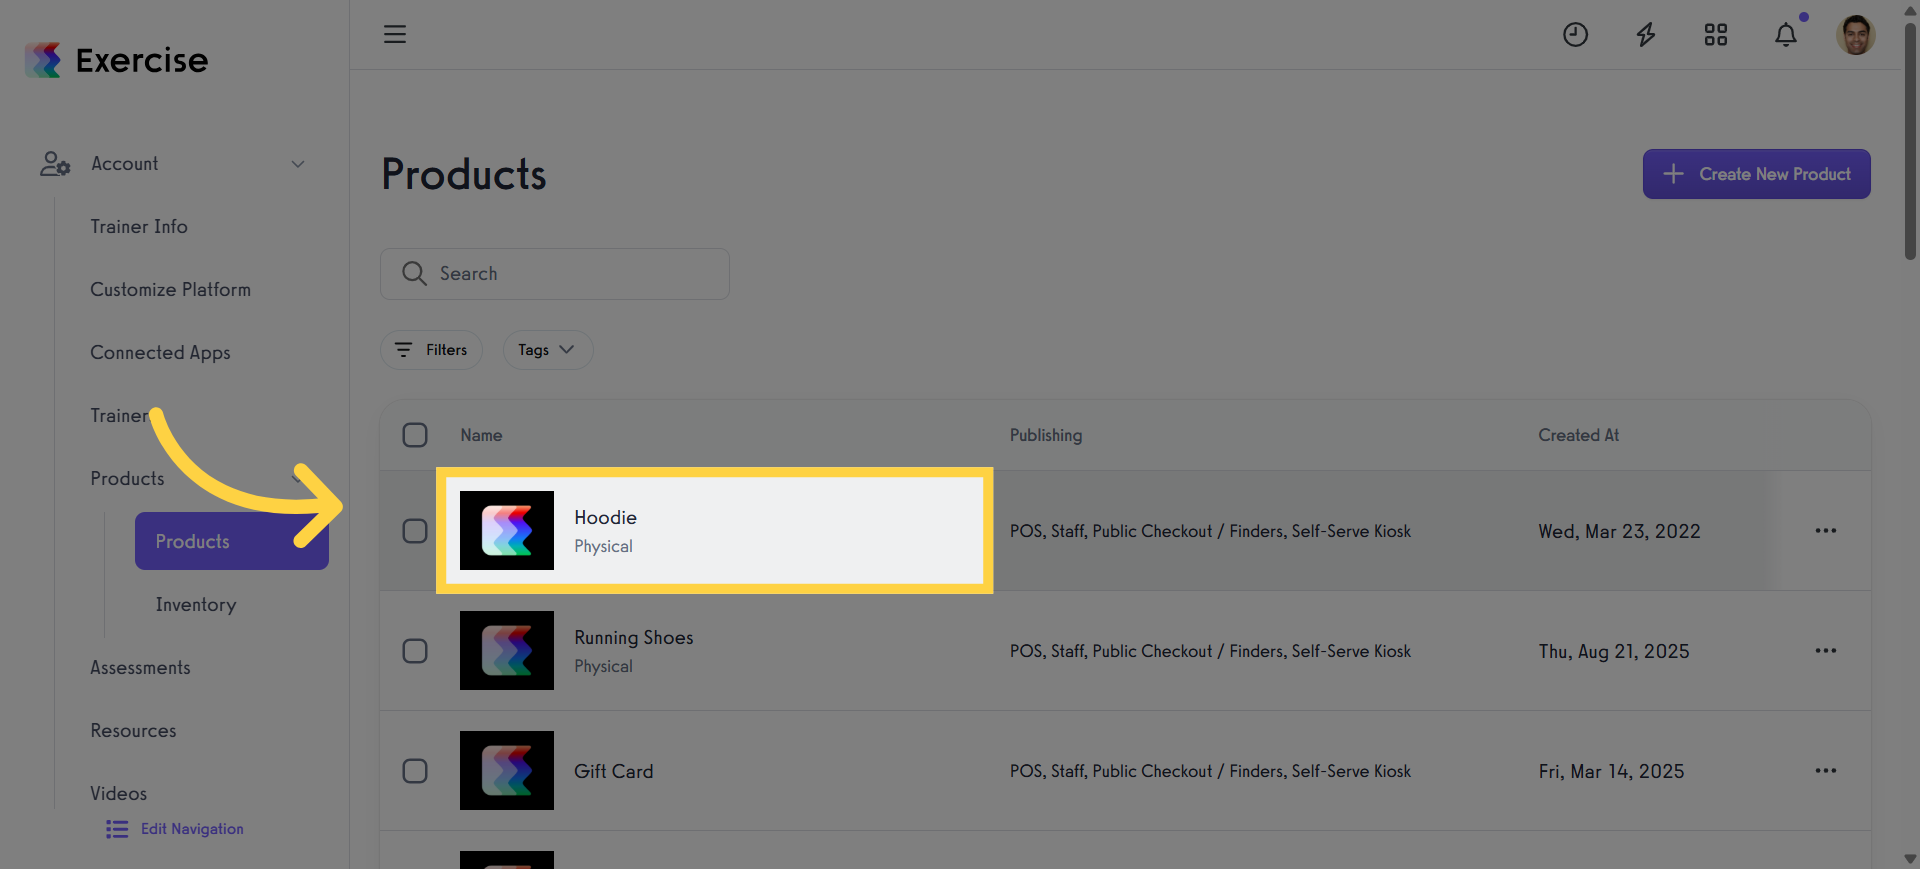Open more options for Gift Card row

pos(1826,771)
